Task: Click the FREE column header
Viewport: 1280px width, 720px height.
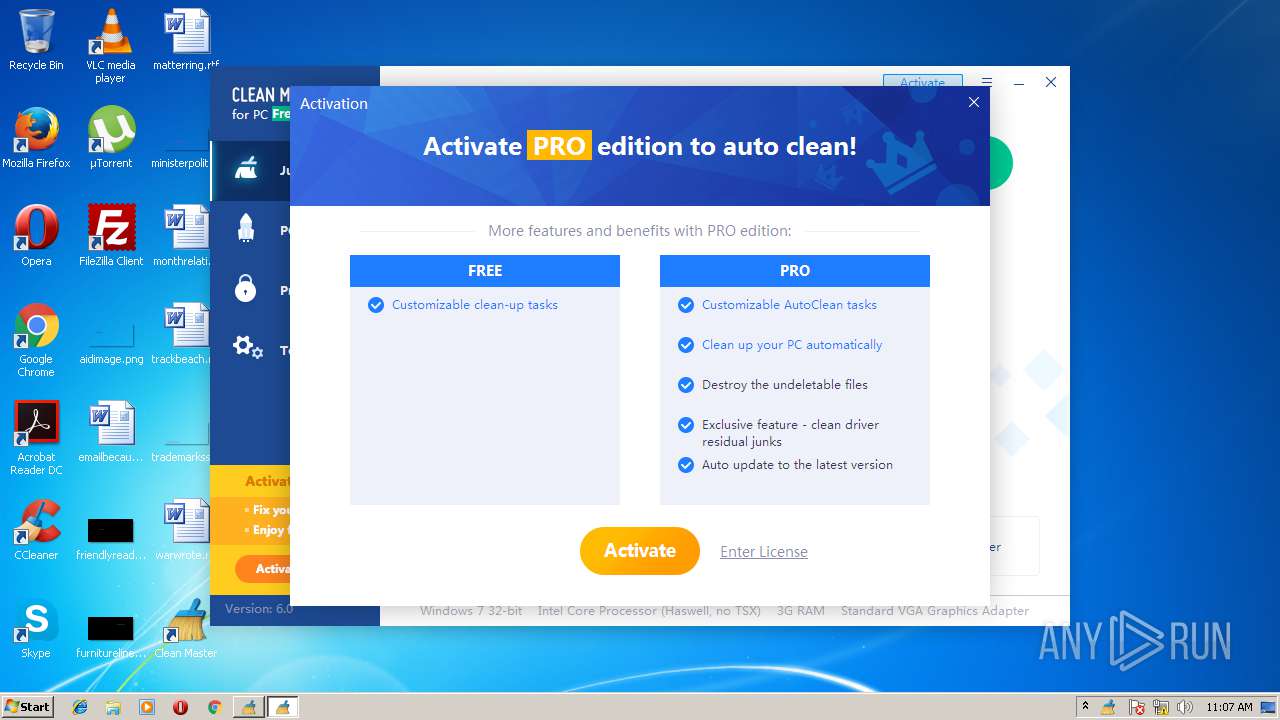Action: click(x=485, y=271)
